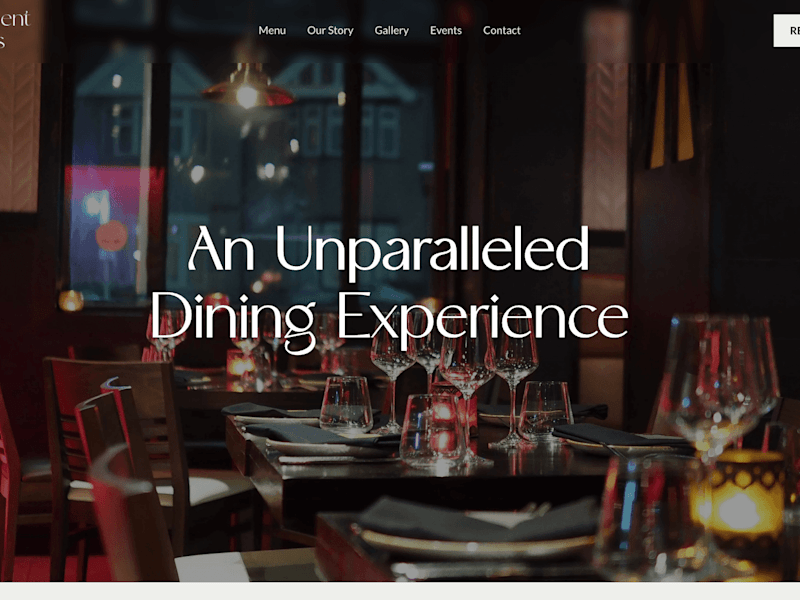Click the partially visible reservation button
The height and width of the screenshot is (600, 800).
(787, 31)
